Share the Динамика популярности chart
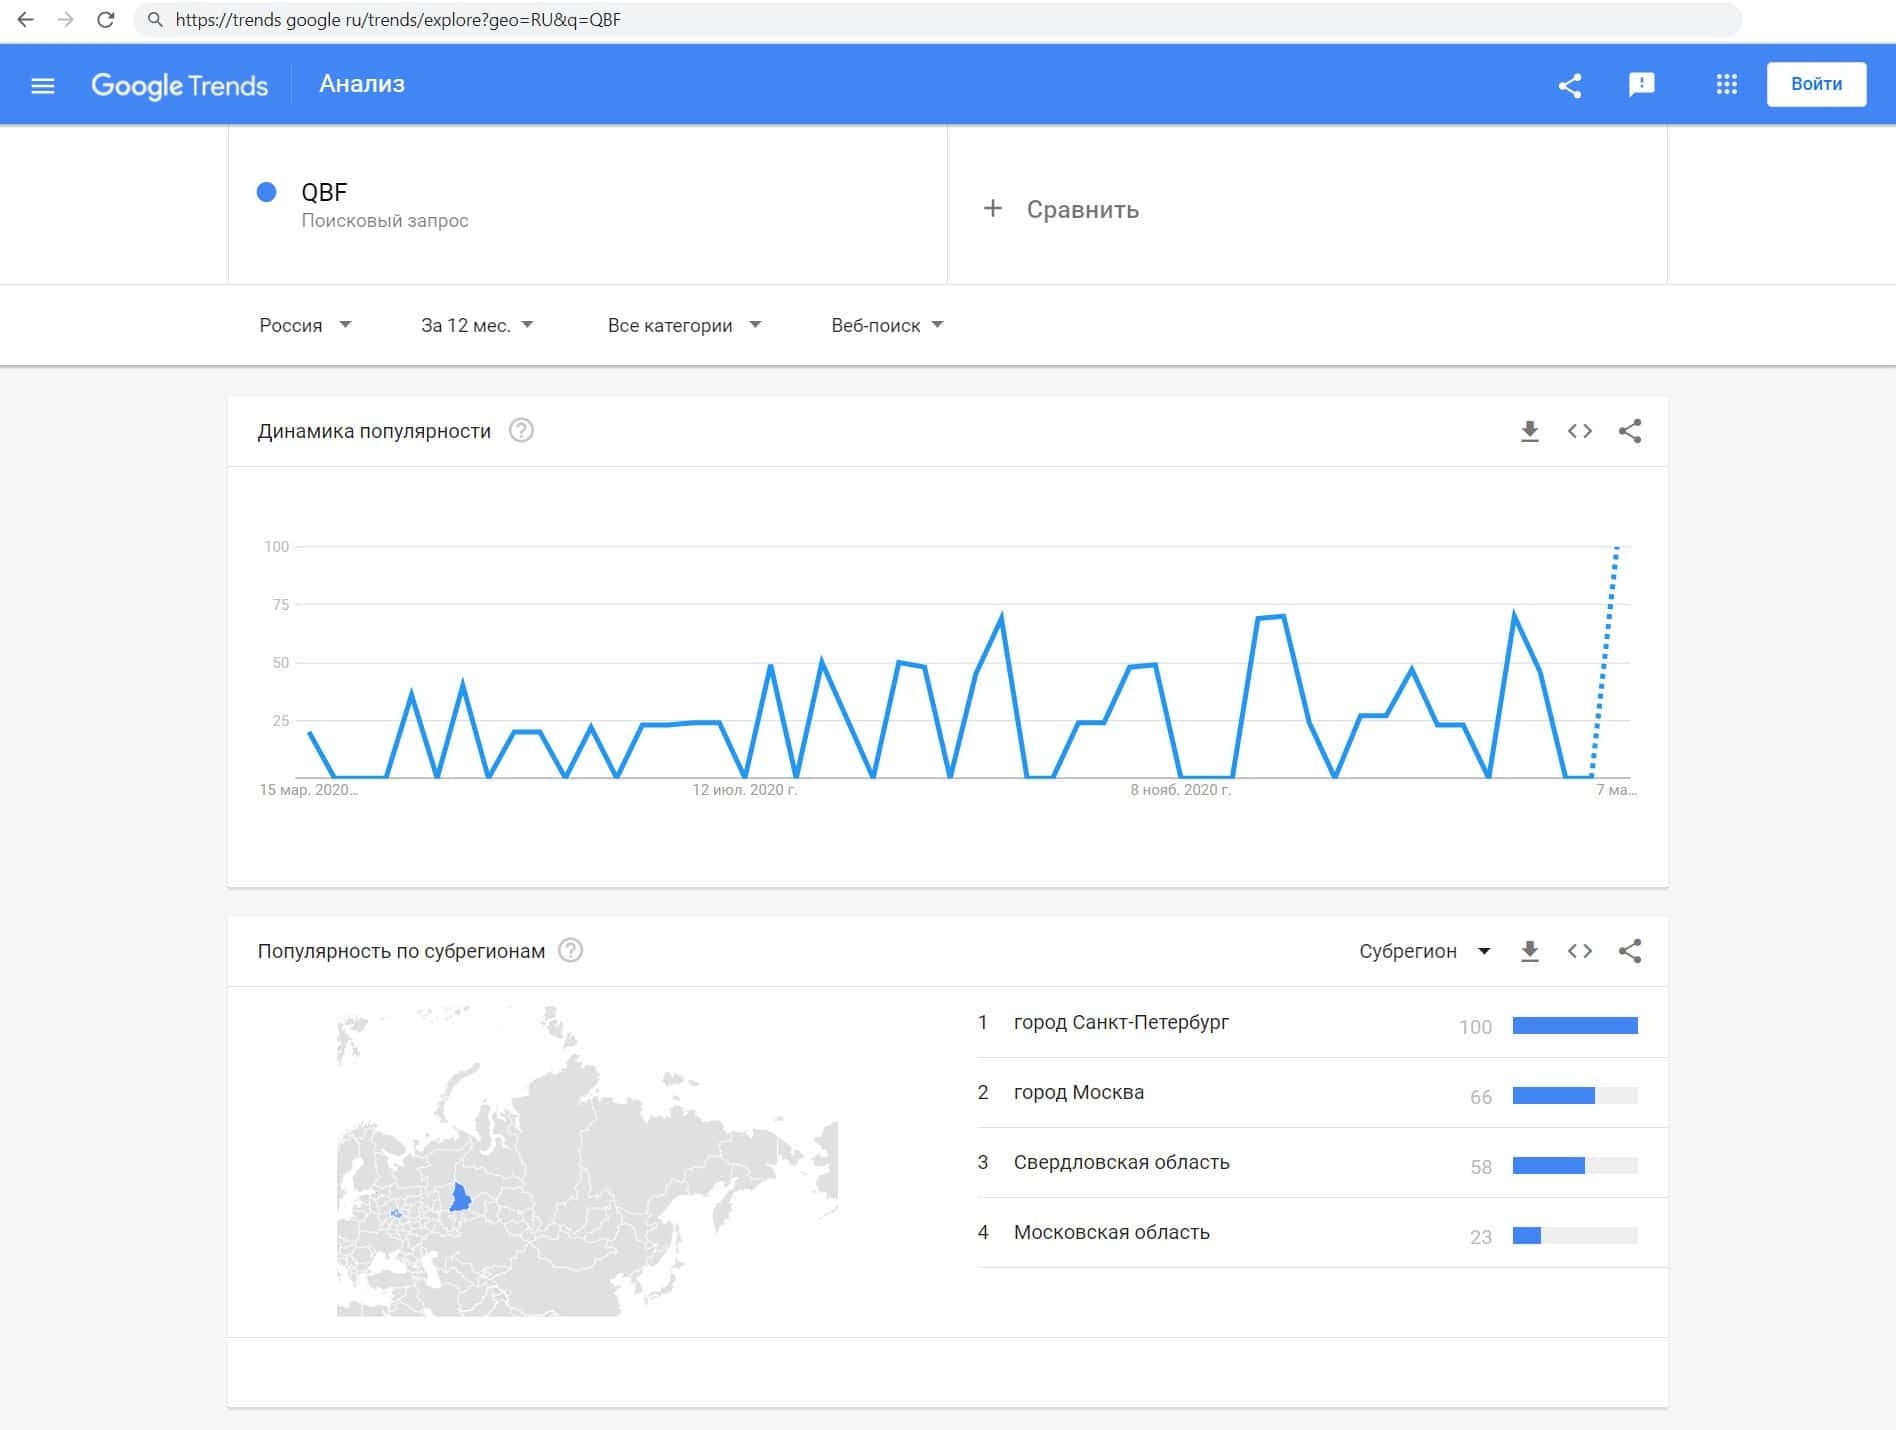Image resolution: width=1896 pixels, height=1430 pixels. (1630, 431)
